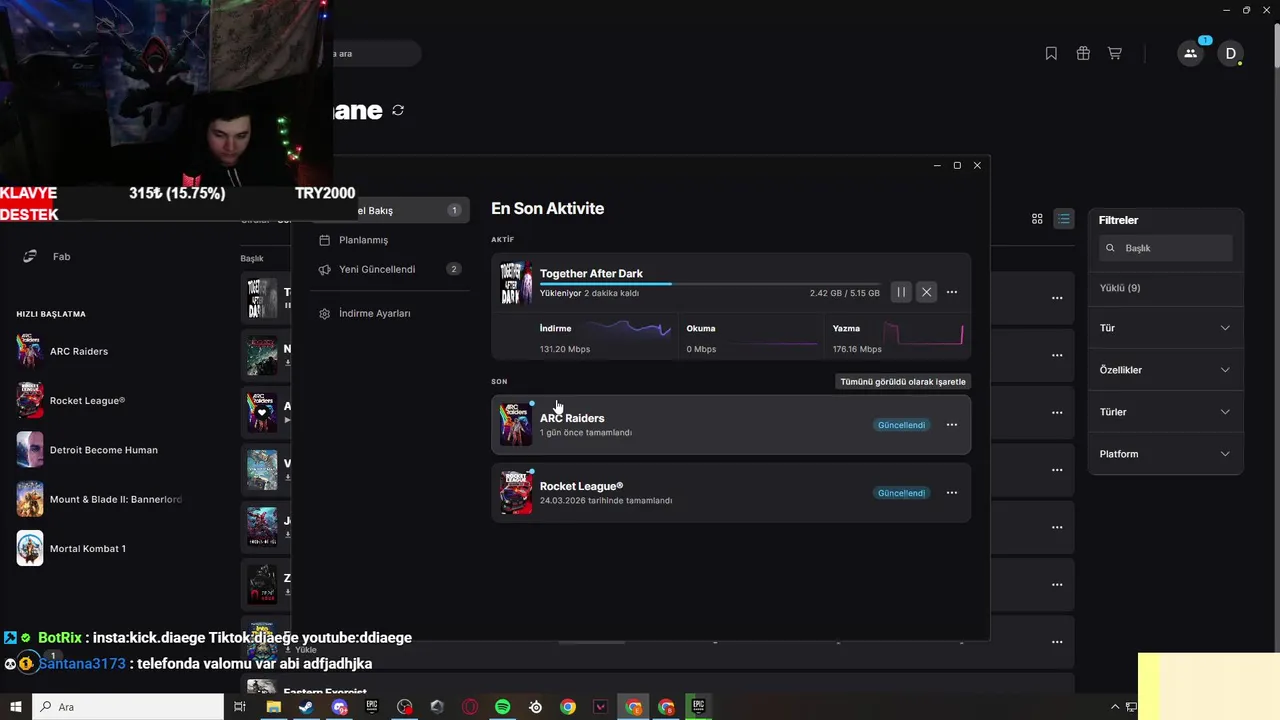Open the friends list icon

(1190, 54)
